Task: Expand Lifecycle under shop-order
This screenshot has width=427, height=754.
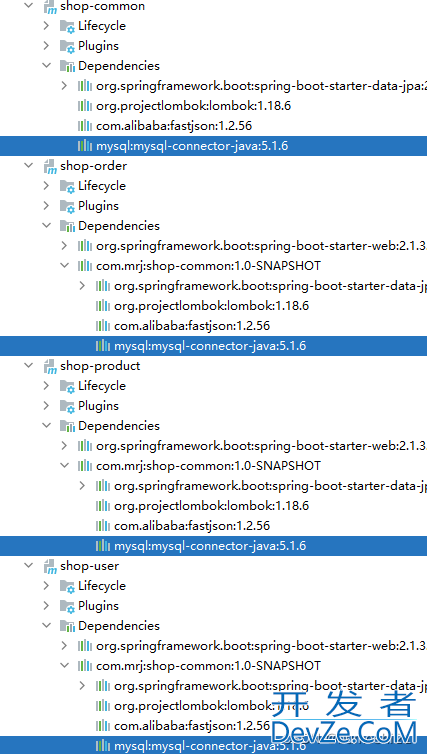Action: 46,185
